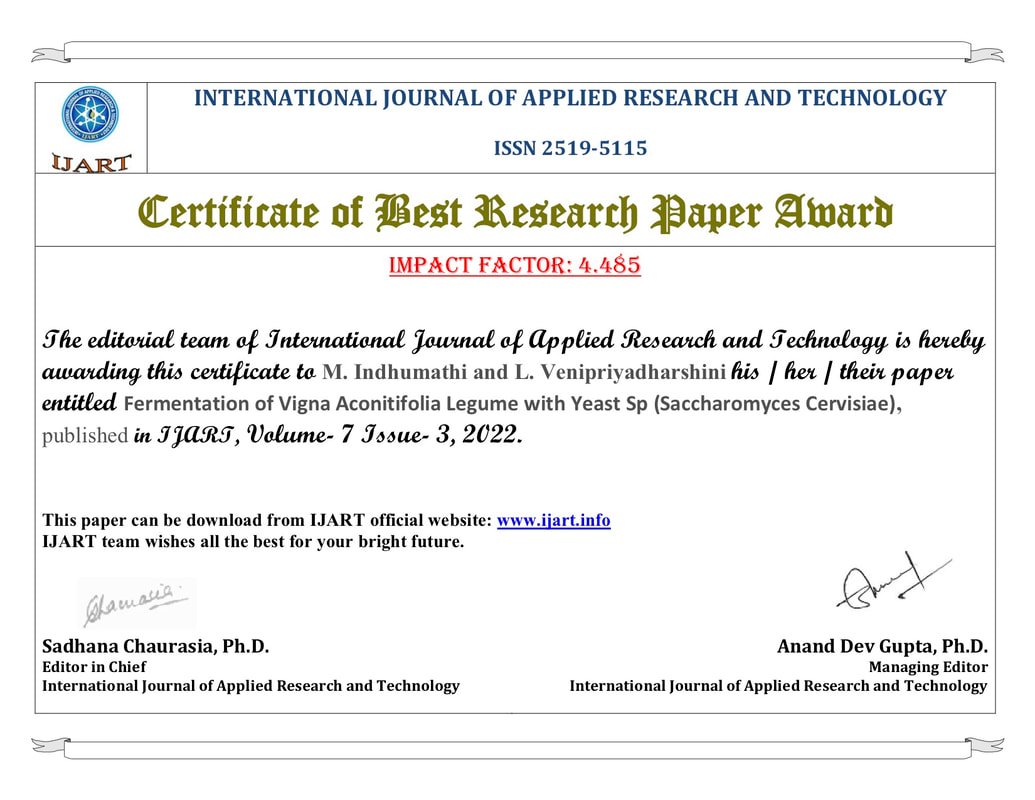The height and width of the screenshot is (800, 1035).
Task: Click the Volume- 7 Issue- 3, 2022 text
Action: (384, 434)
